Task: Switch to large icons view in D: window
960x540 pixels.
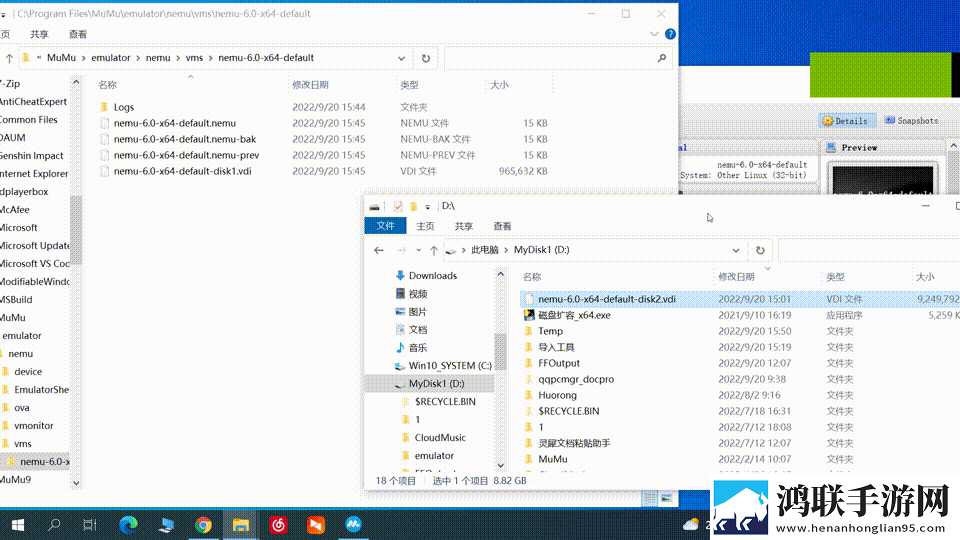Action: pos(667,499)
